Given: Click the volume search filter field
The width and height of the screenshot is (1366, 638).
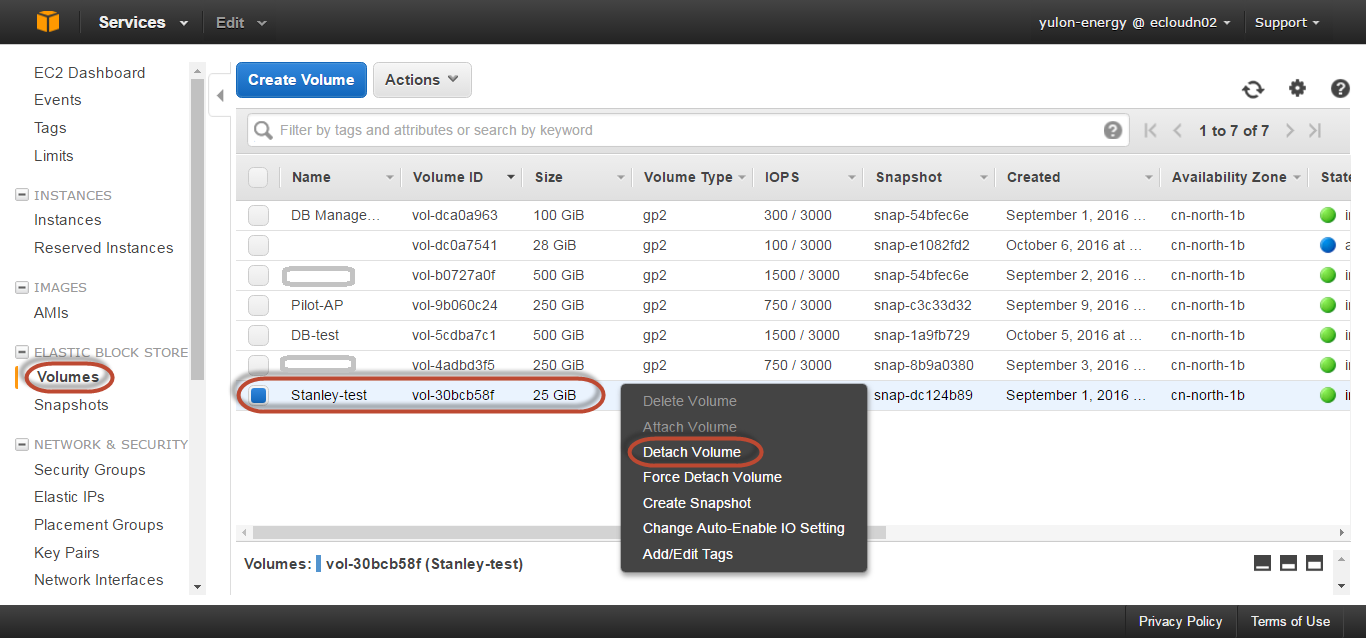Looking at the screenshot, I should tap(680, 131).
